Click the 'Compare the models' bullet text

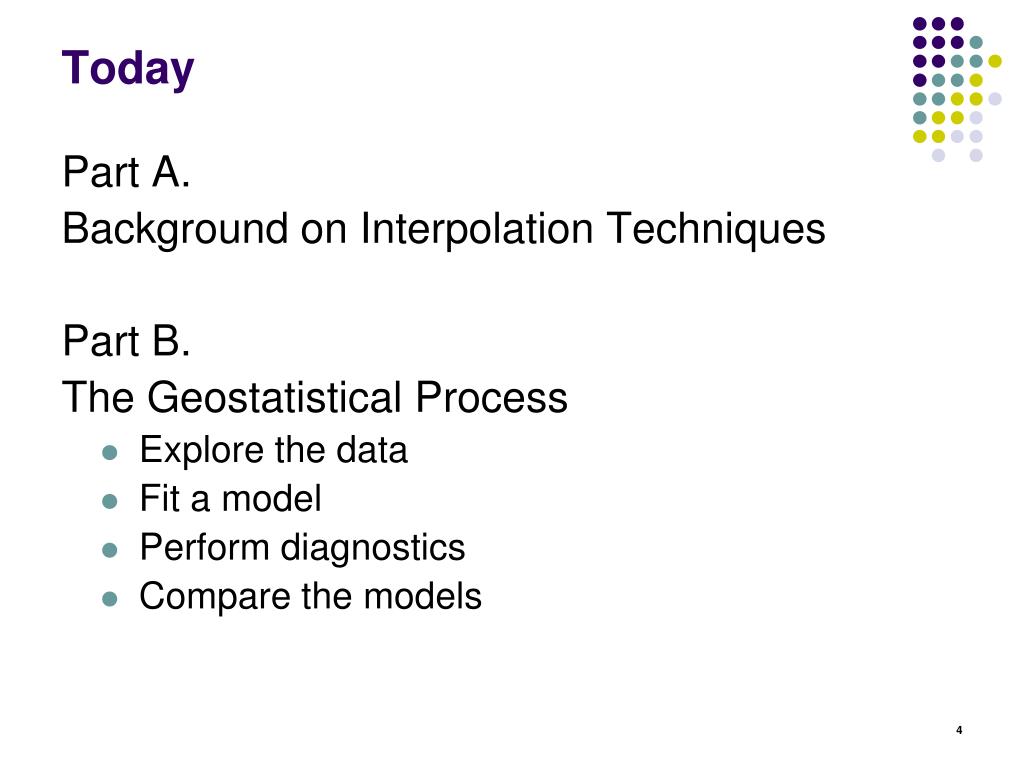click(311, 596)
